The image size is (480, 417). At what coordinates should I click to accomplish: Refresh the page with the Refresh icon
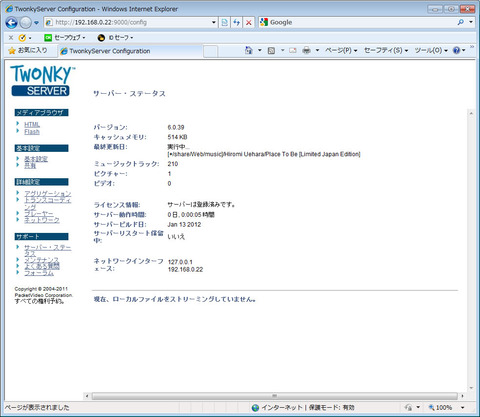tap(237, 22)
